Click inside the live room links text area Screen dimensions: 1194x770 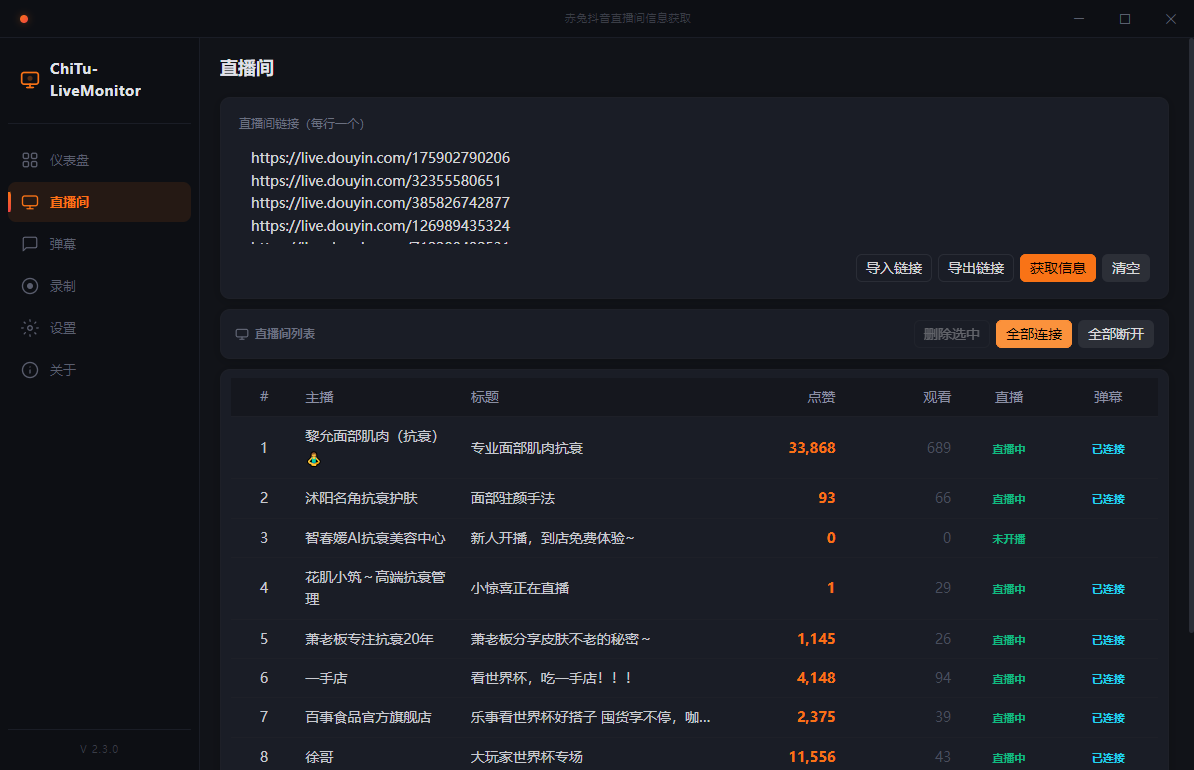click(694, 192)
